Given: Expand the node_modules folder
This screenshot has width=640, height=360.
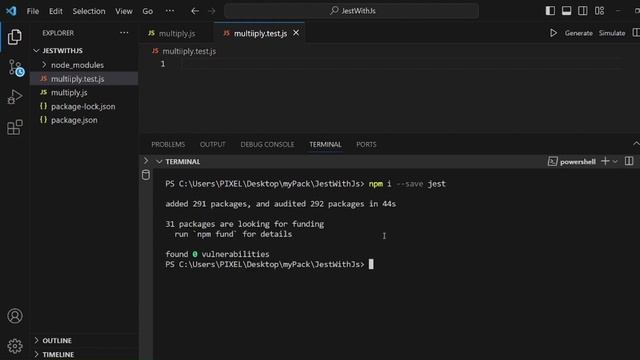Looking at the screenshot, I should (x=77, y=65).
